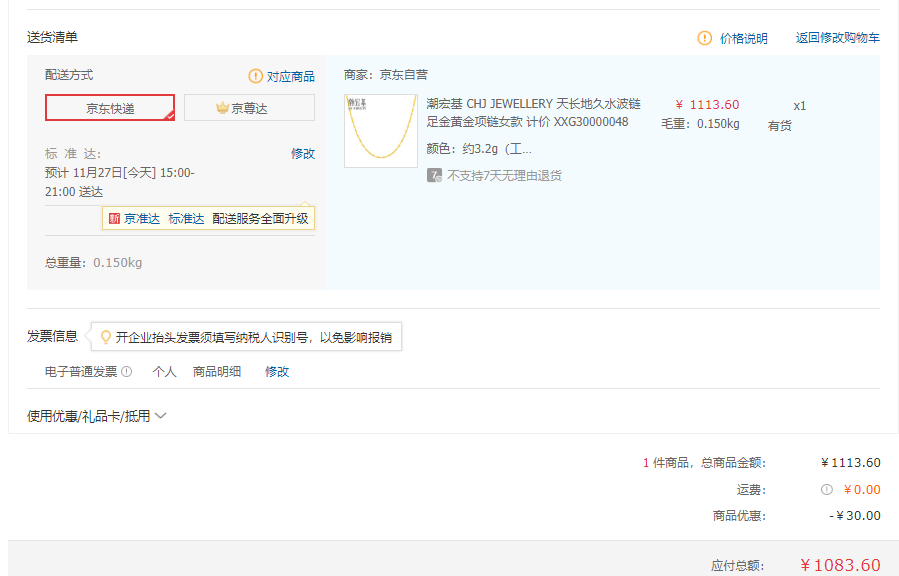Open the 对应商品 link

point(291,76)
